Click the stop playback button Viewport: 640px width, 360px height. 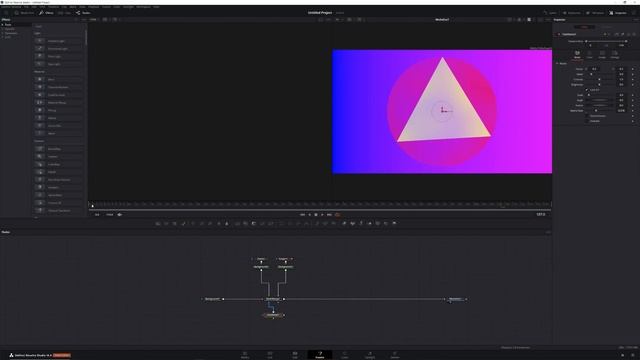point(316,214)
